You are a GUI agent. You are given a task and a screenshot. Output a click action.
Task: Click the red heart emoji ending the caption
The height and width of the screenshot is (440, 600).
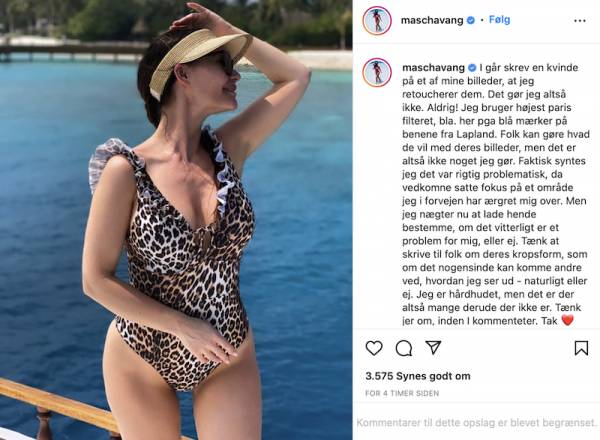coord(567,320)
